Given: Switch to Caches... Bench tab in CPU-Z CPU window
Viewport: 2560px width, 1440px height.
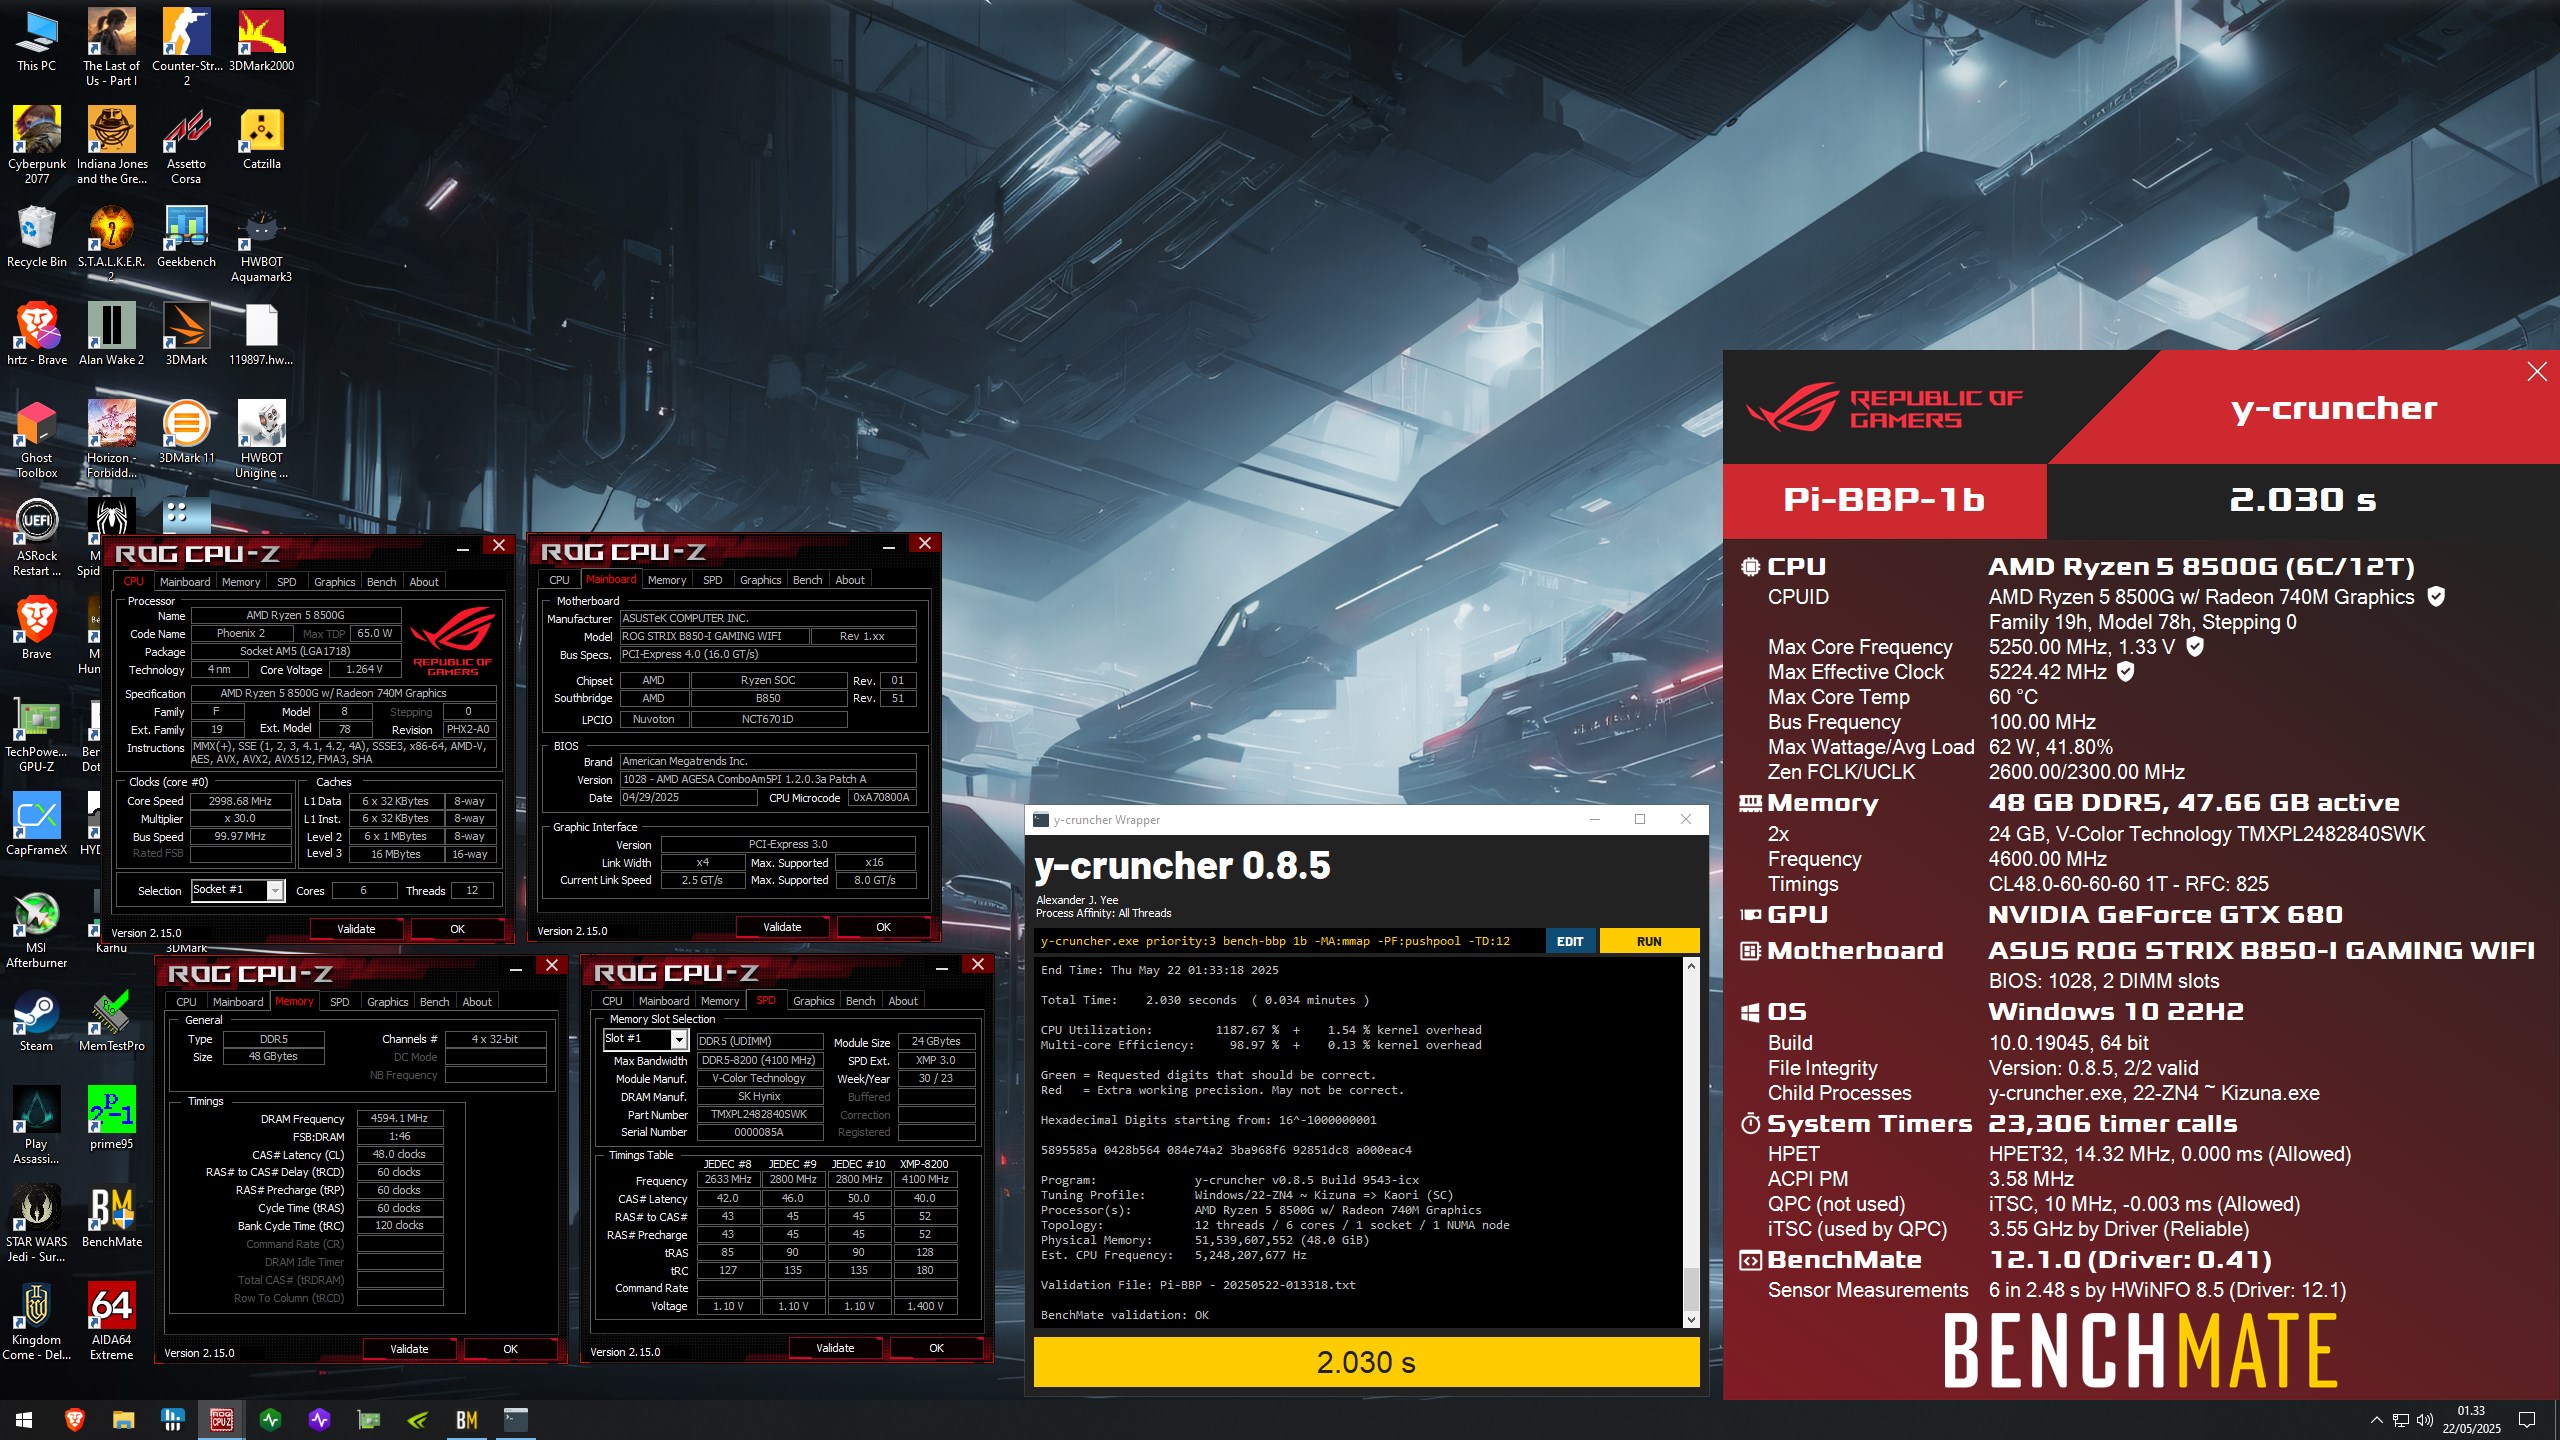Looking at the screenshot, I should tap(381, 581).
